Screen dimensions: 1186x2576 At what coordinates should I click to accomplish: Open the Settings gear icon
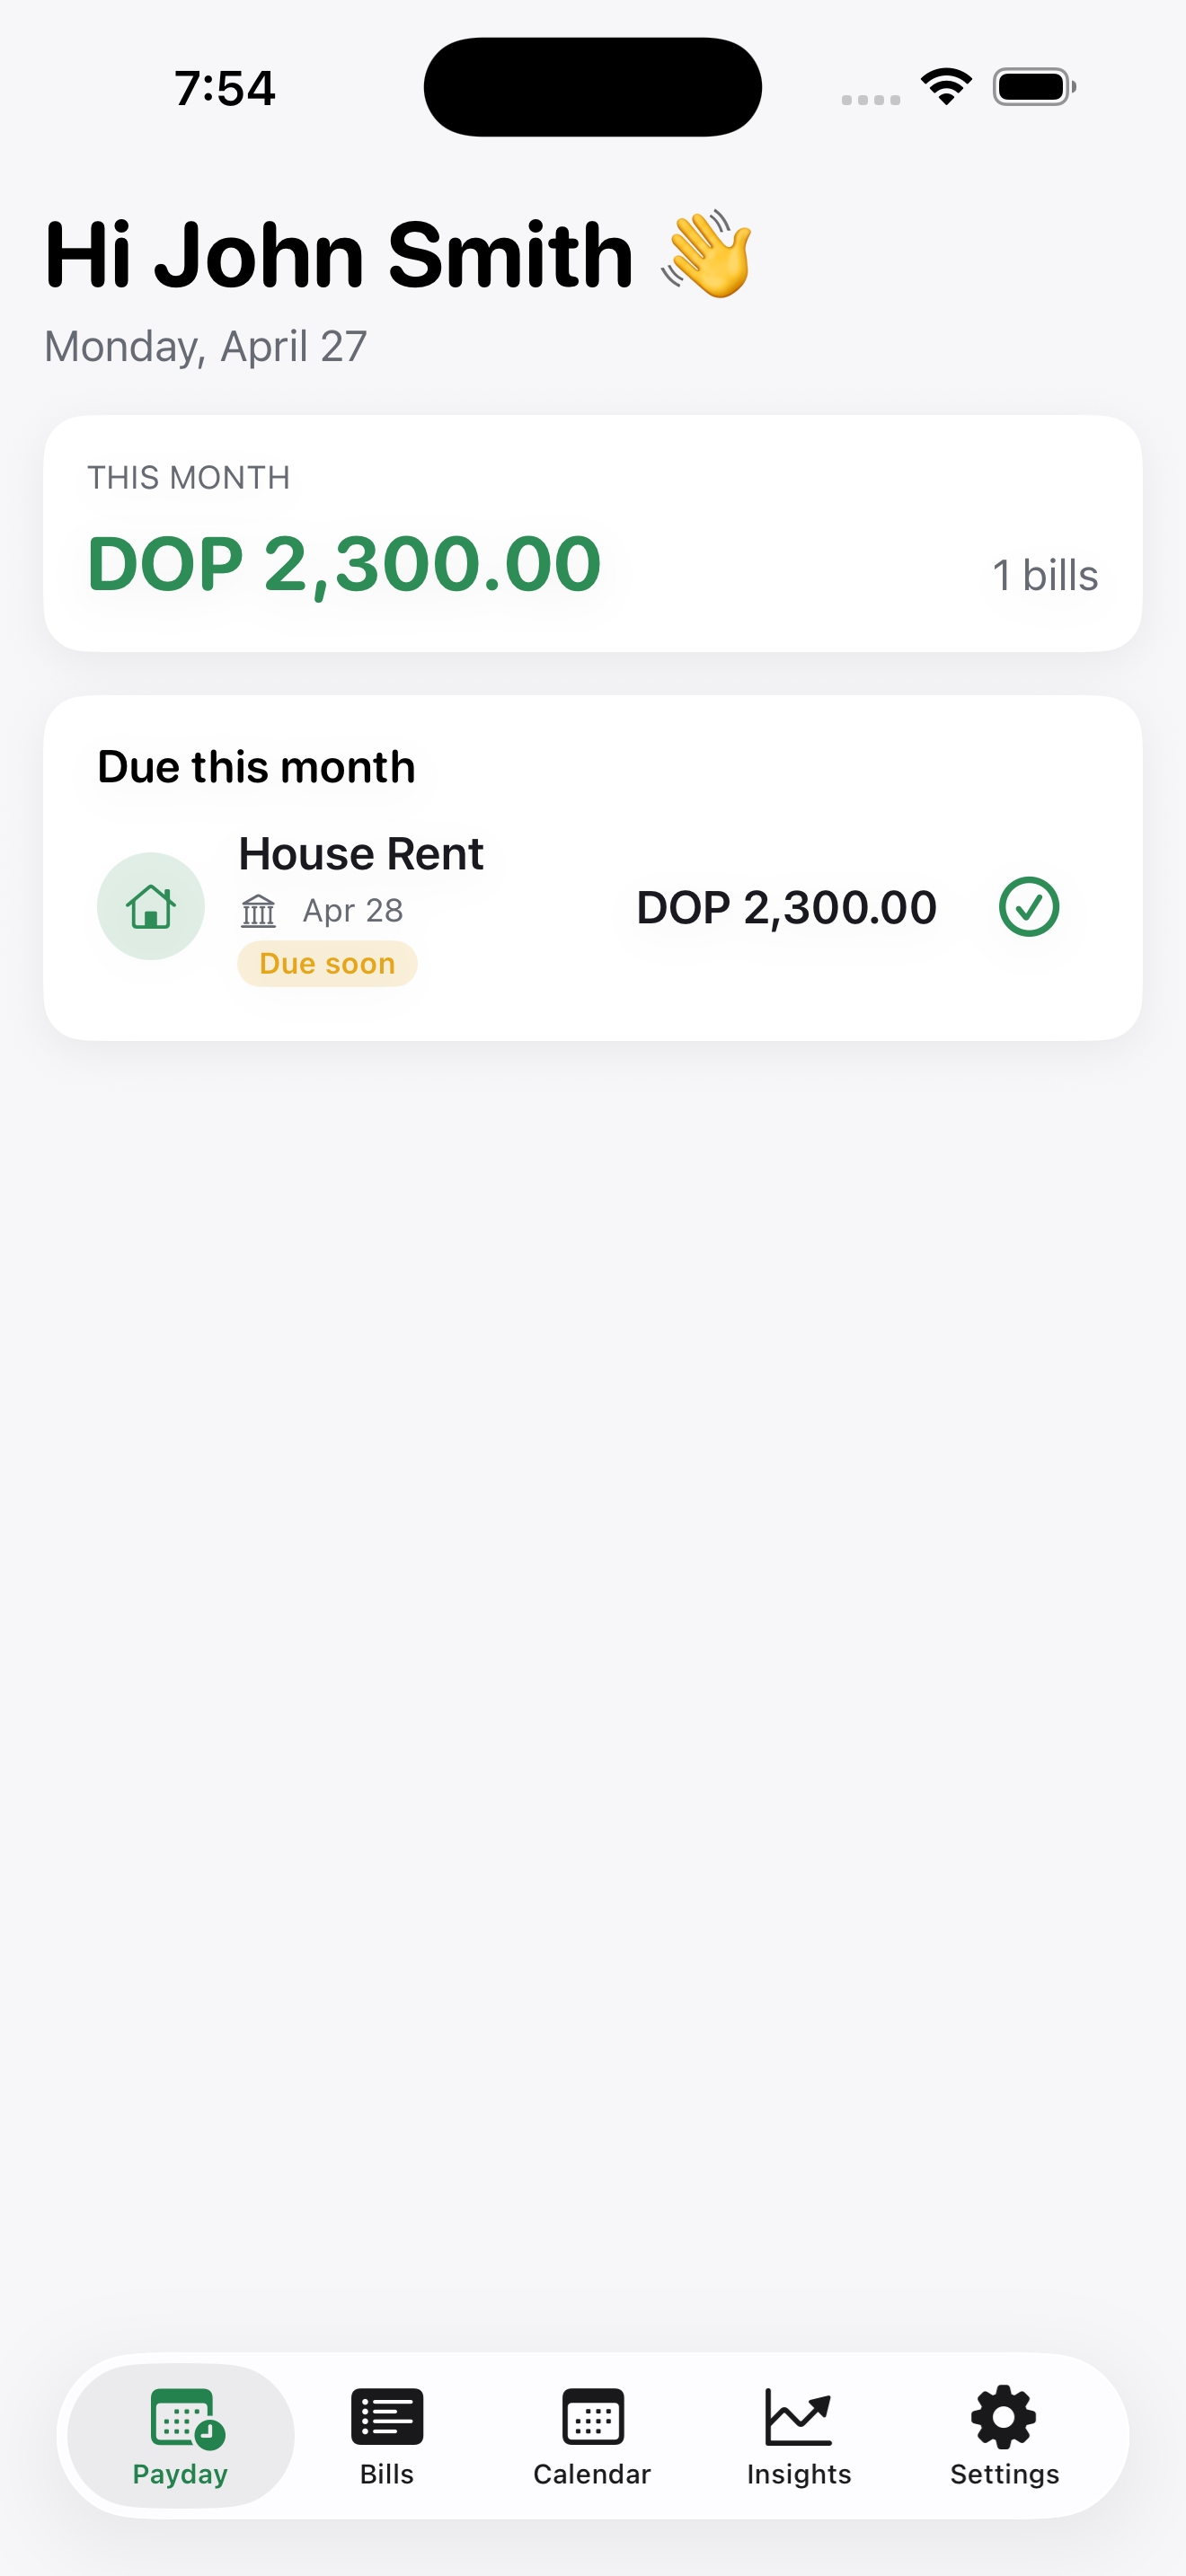(x=1004, y=2418)
